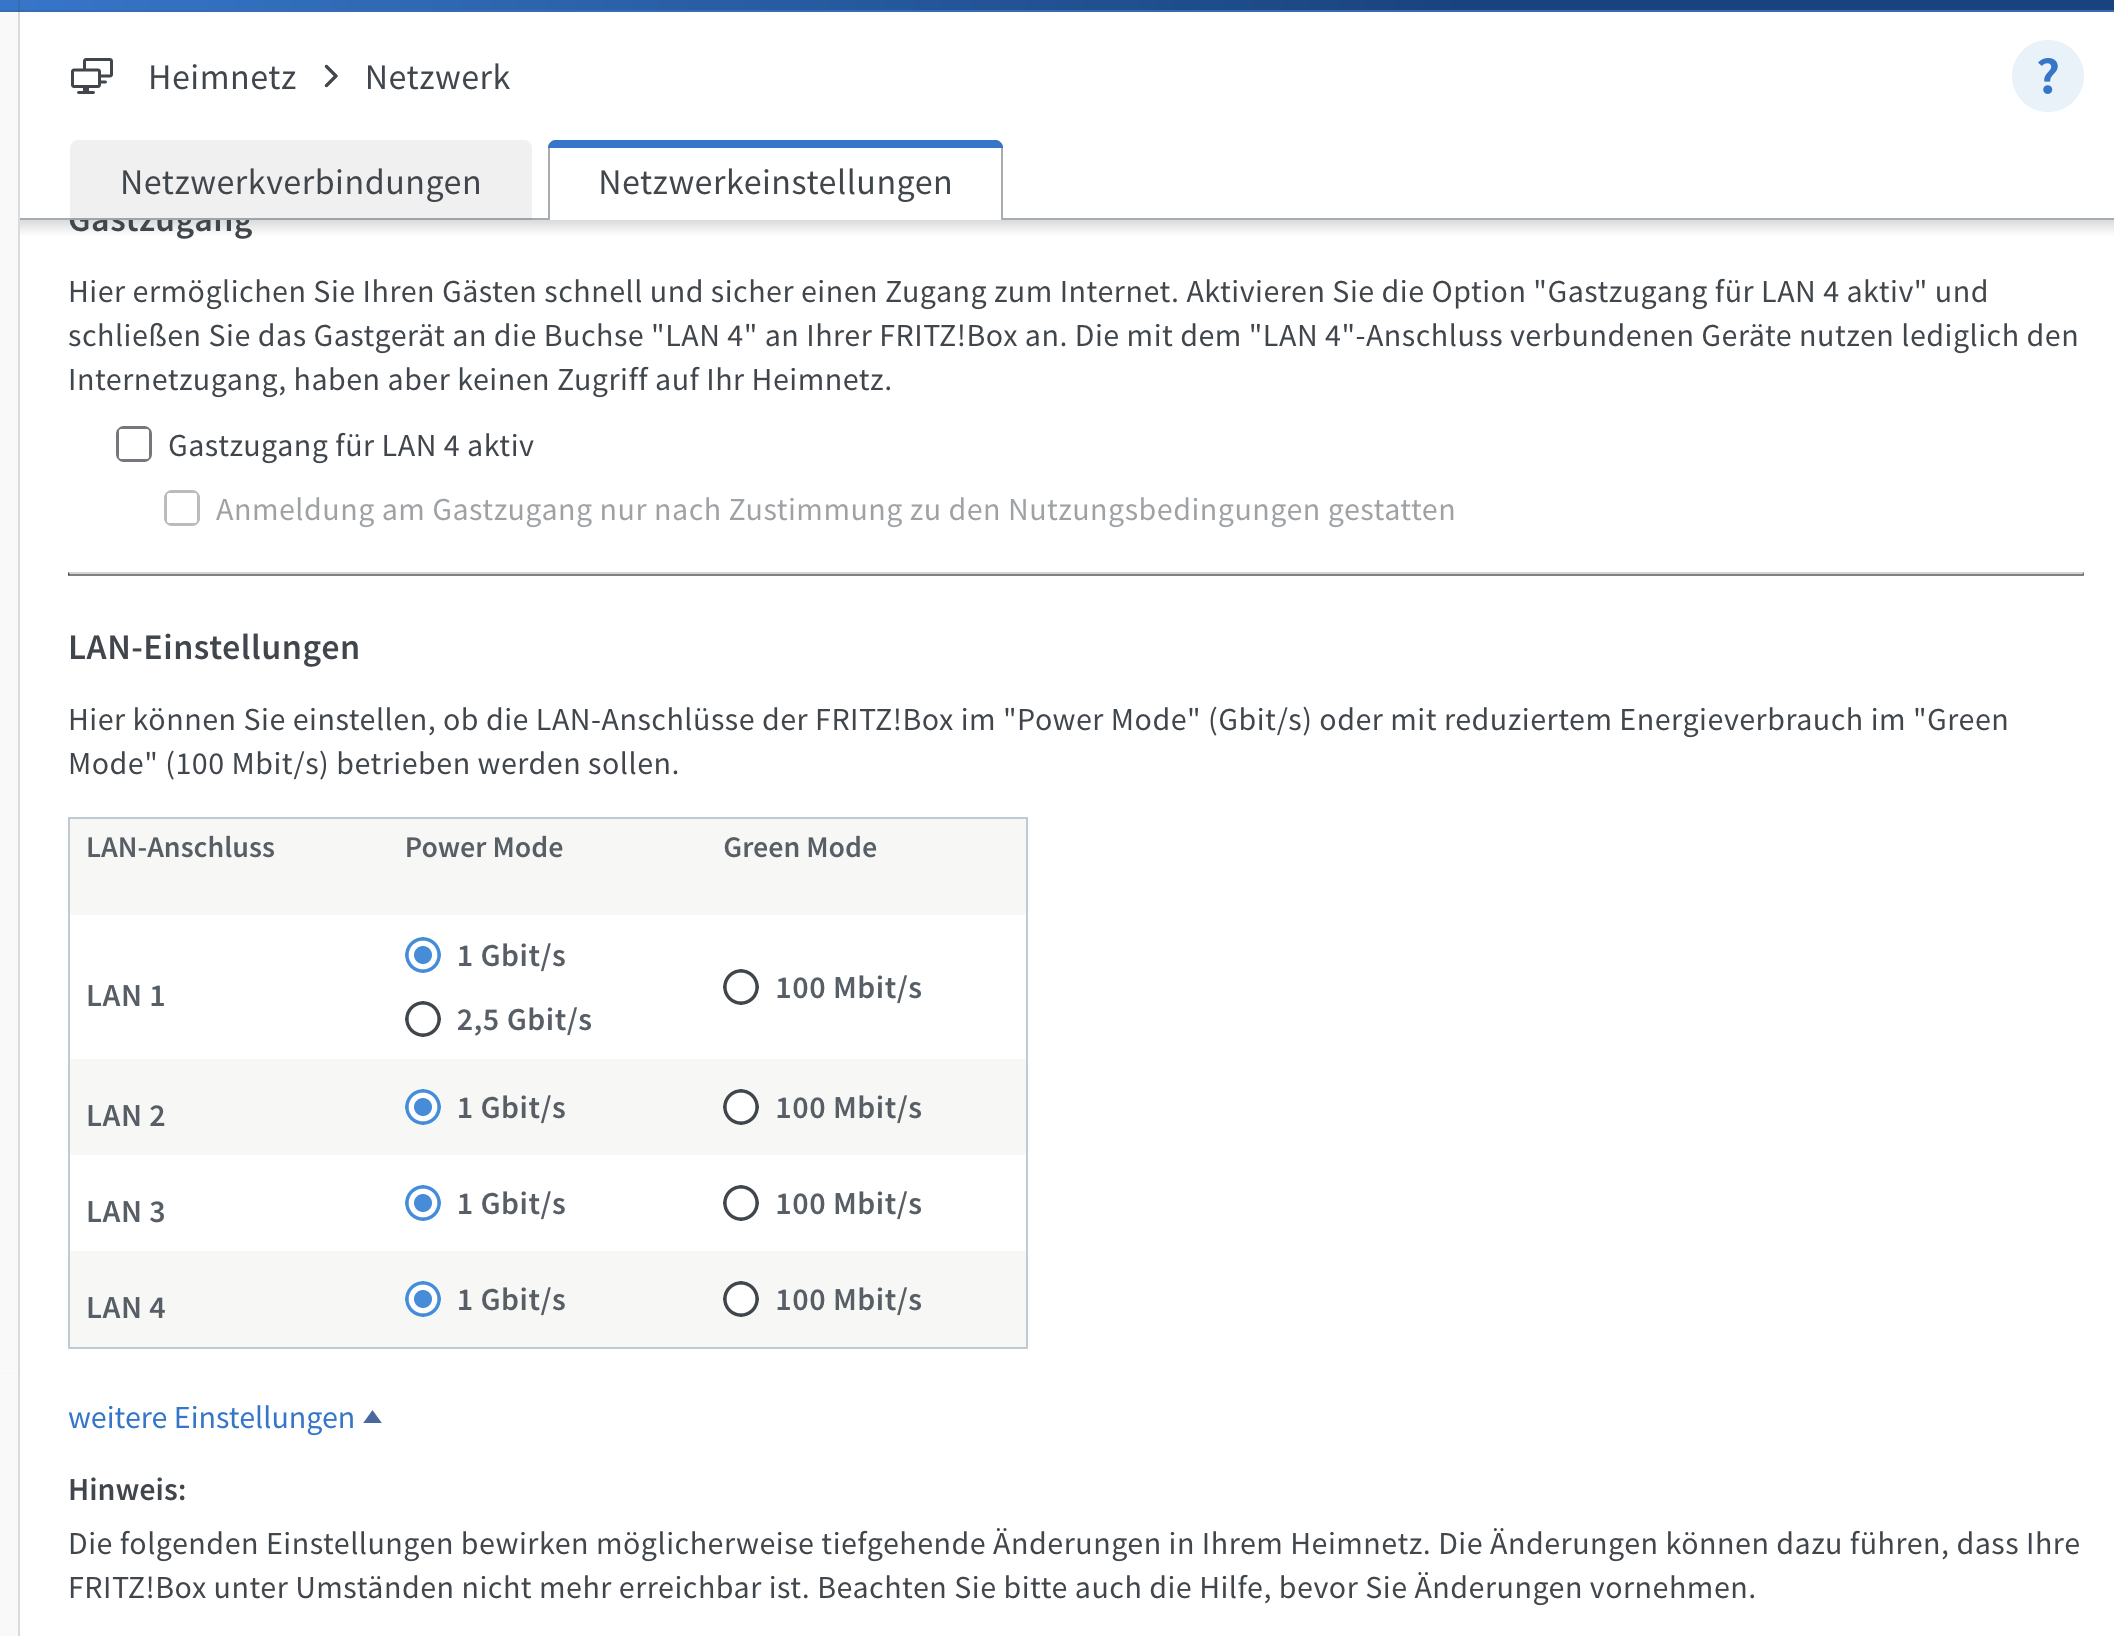This screenshot has height=1636, width=2114.
Task: Choose 1 Gbit/s Power Mode for LAN 4
Action: click(x=423, y=1299)
